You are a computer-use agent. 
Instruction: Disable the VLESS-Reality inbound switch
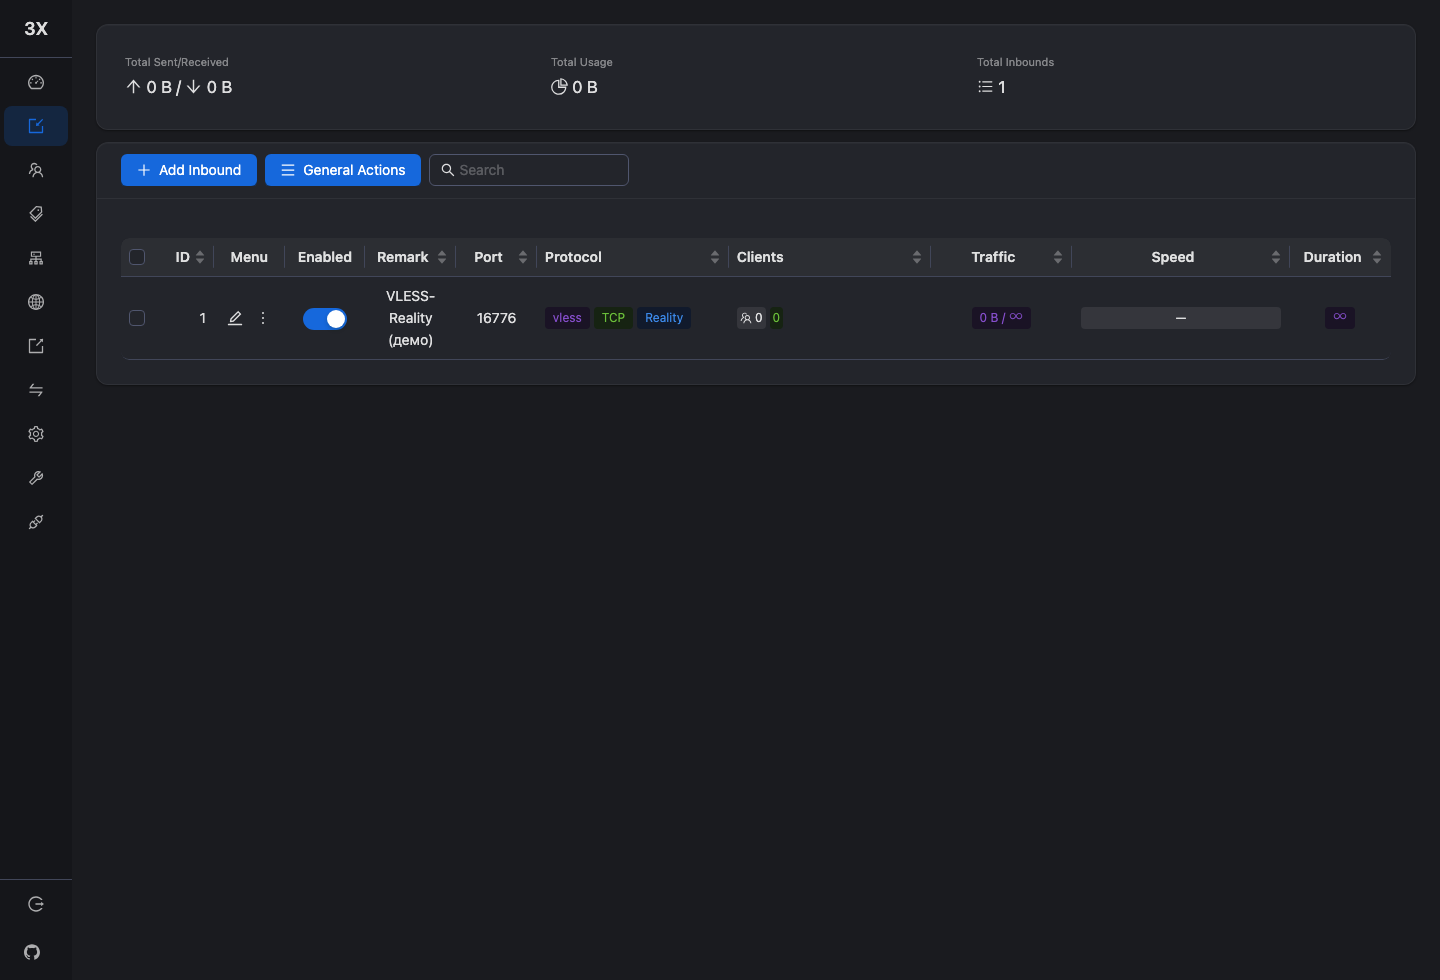pos(325,318)
